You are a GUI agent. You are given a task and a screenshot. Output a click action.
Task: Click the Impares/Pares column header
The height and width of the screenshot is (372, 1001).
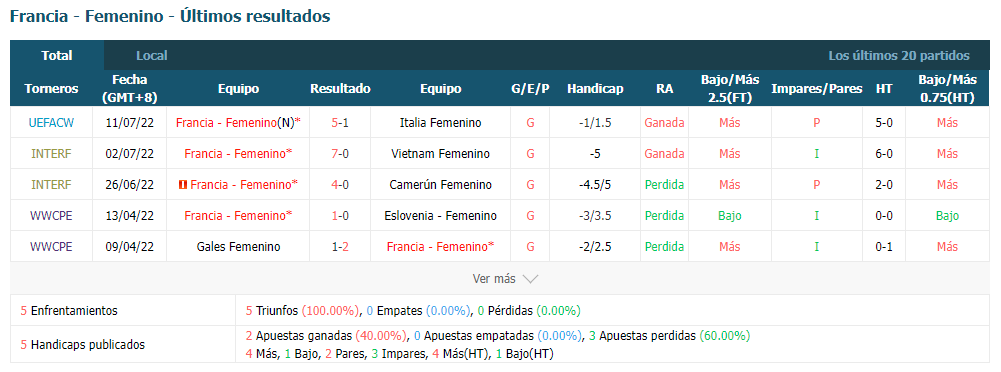point(817,89)
